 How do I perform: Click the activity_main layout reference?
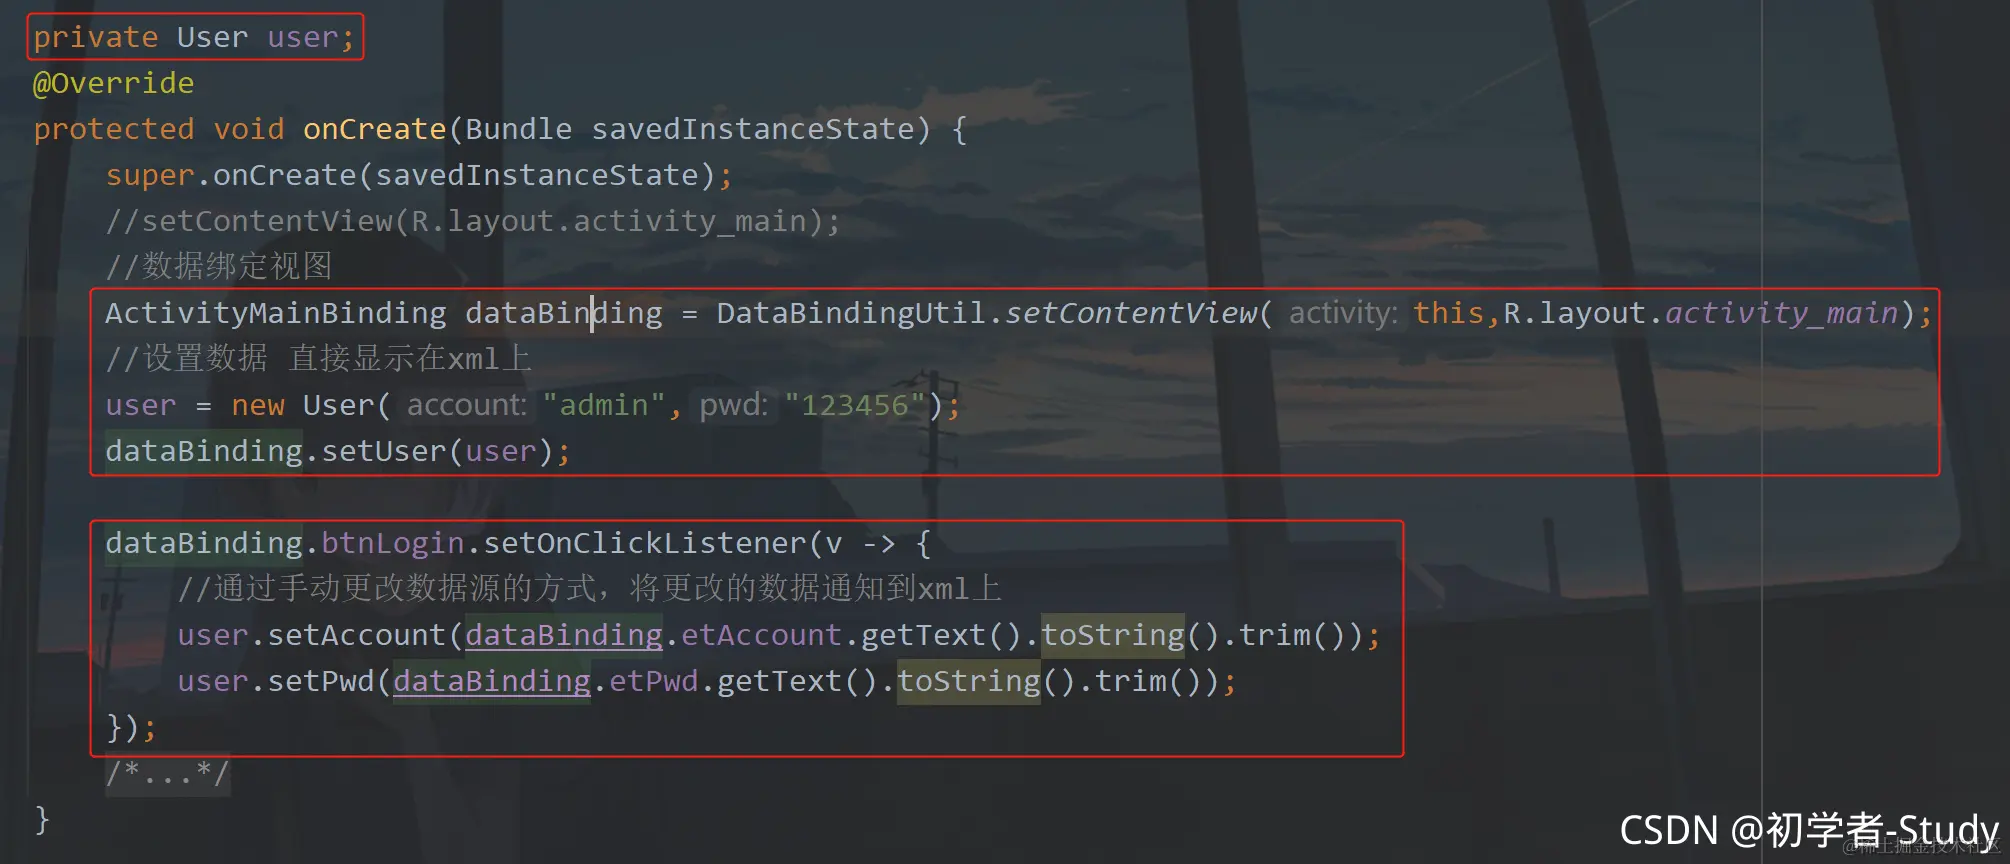[1782, 313]
